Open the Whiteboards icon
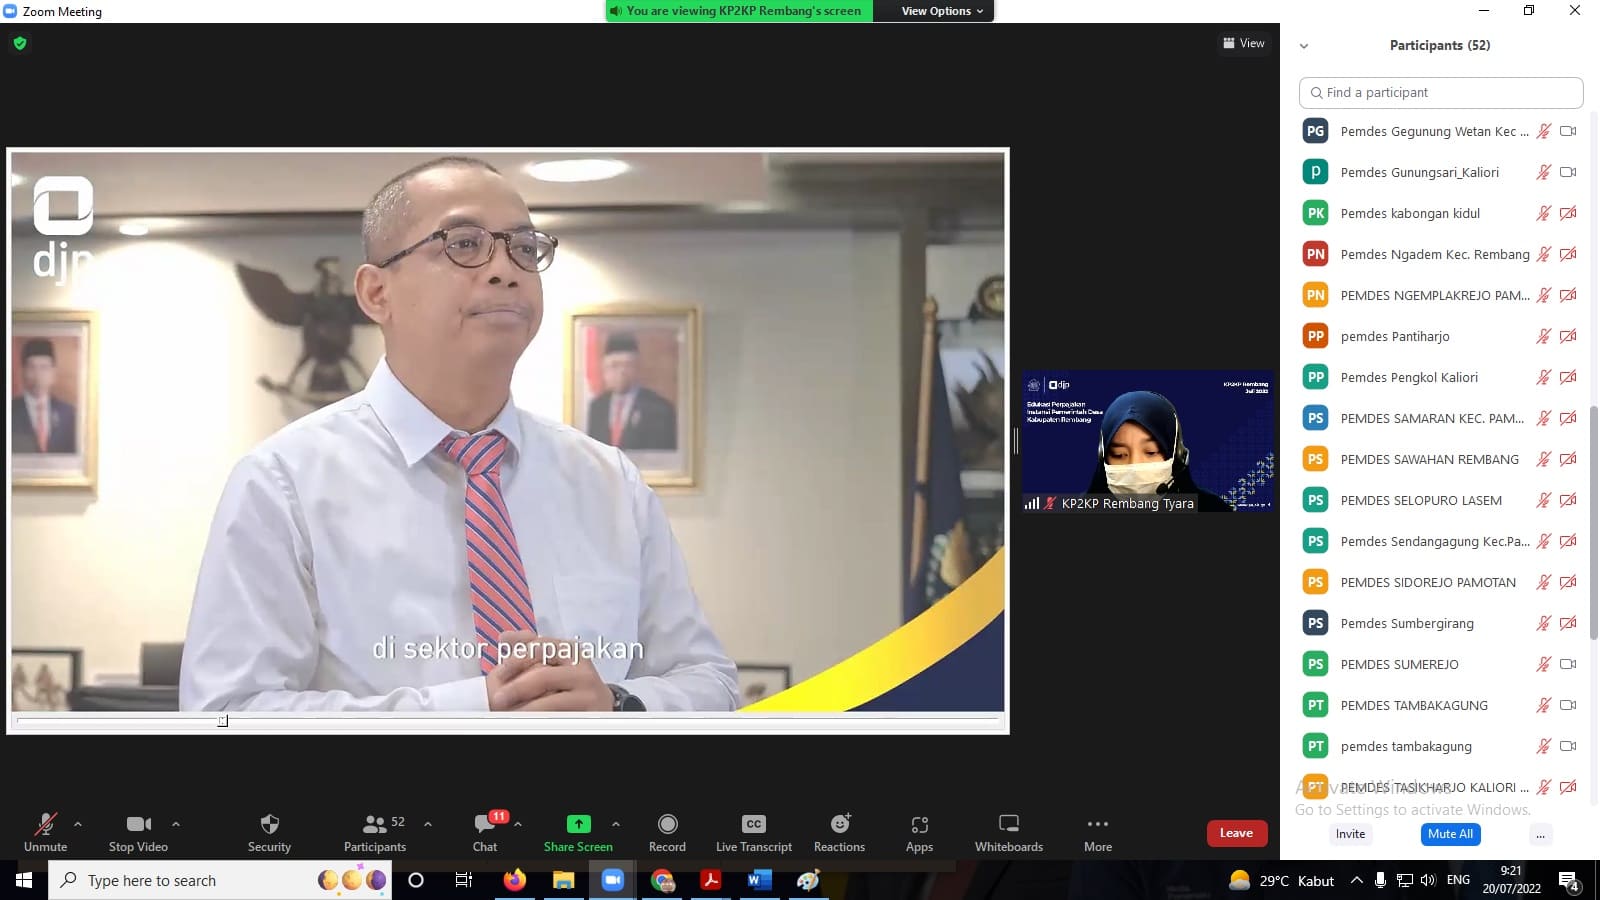Image resolution: width=1600 pixels, height=900 pixels. [x=1008, y=824]
